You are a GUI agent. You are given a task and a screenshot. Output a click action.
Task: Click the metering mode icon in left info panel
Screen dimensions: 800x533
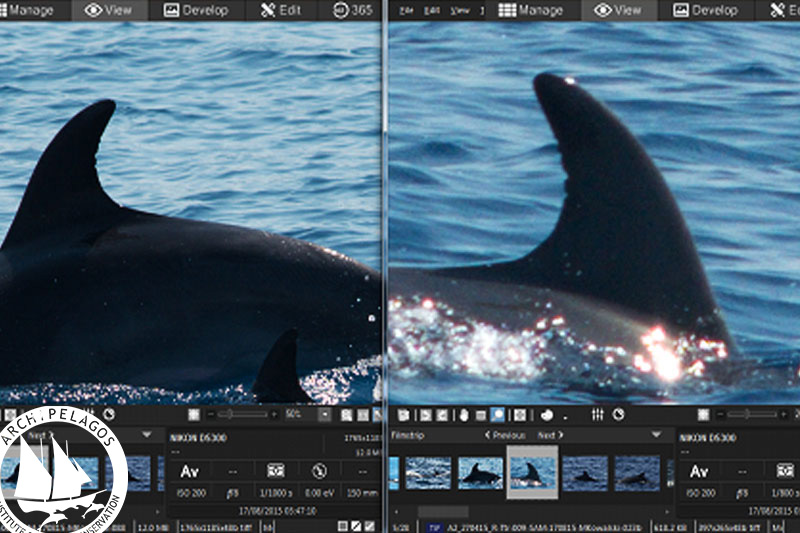pos(276,470)
